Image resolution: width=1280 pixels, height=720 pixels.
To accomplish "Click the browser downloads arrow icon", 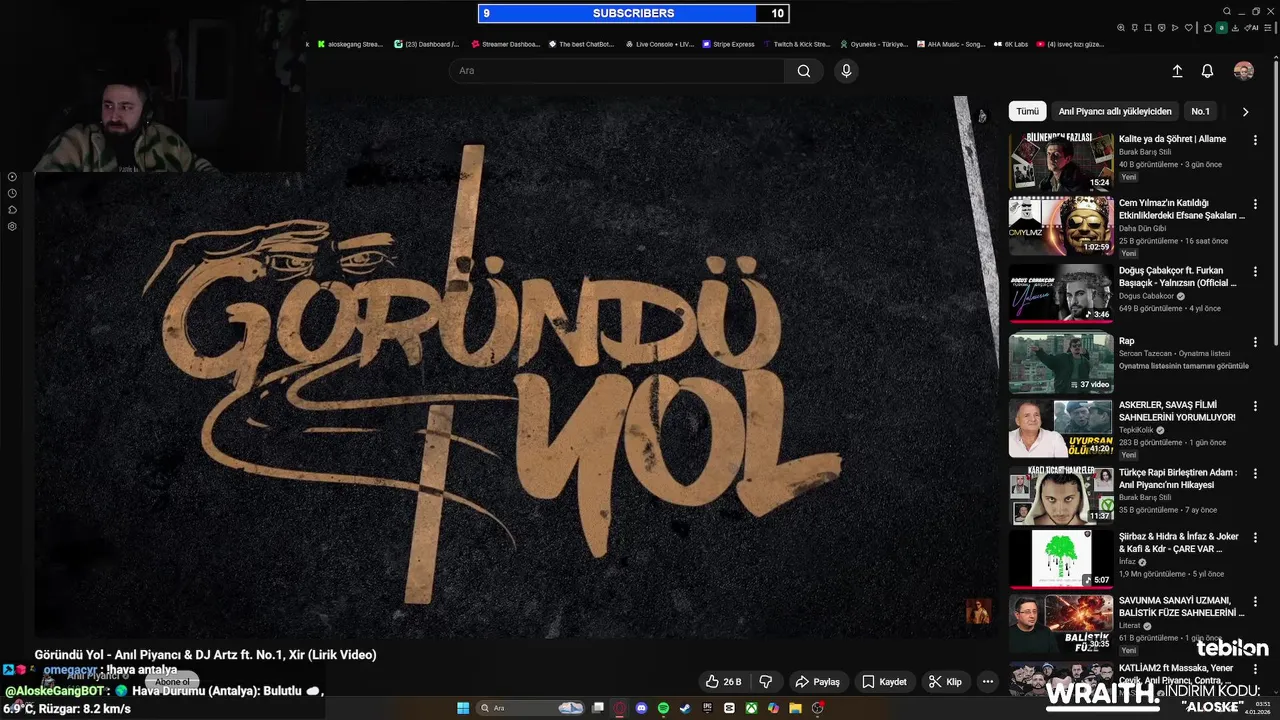I will click(x=1235, y=28).
